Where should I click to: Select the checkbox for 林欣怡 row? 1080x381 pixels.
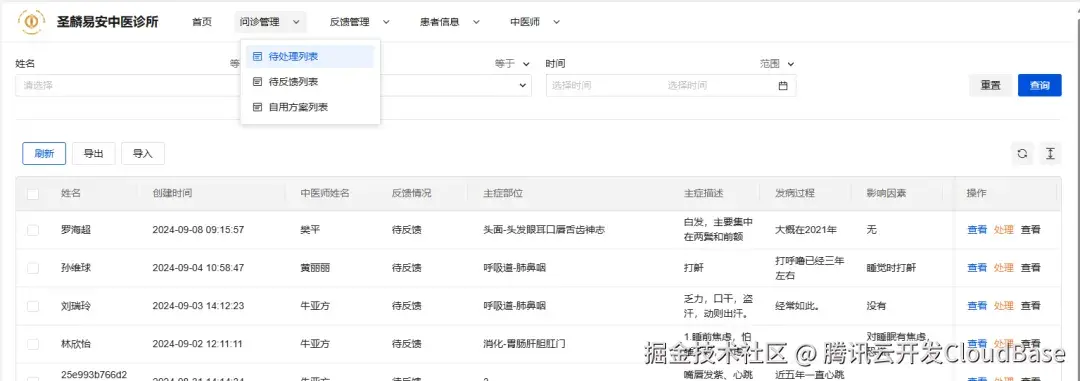point(33,344)
